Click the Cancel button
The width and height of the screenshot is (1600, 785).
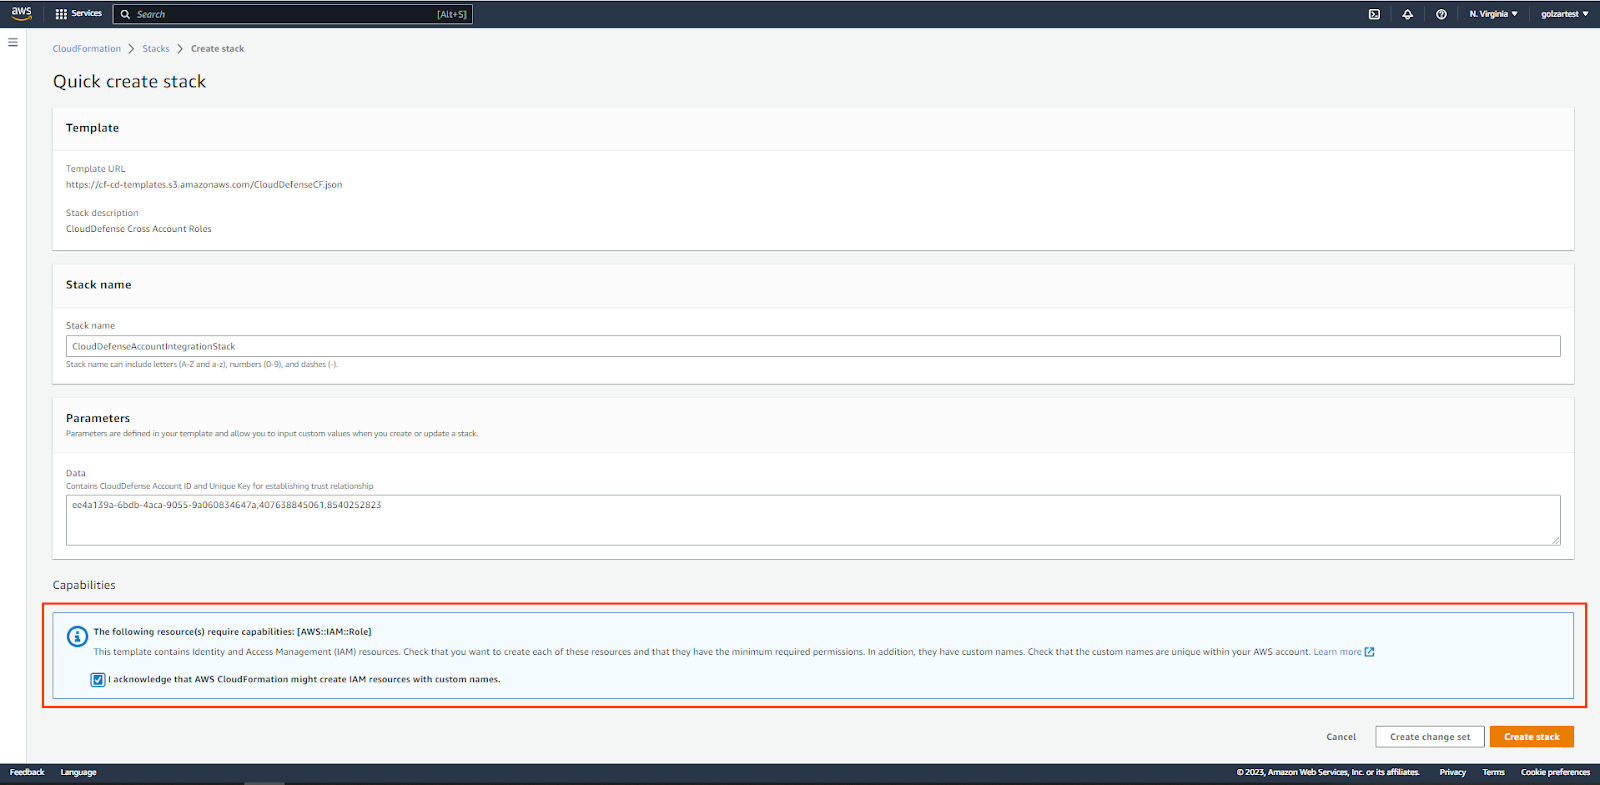tap(1341, 737)
